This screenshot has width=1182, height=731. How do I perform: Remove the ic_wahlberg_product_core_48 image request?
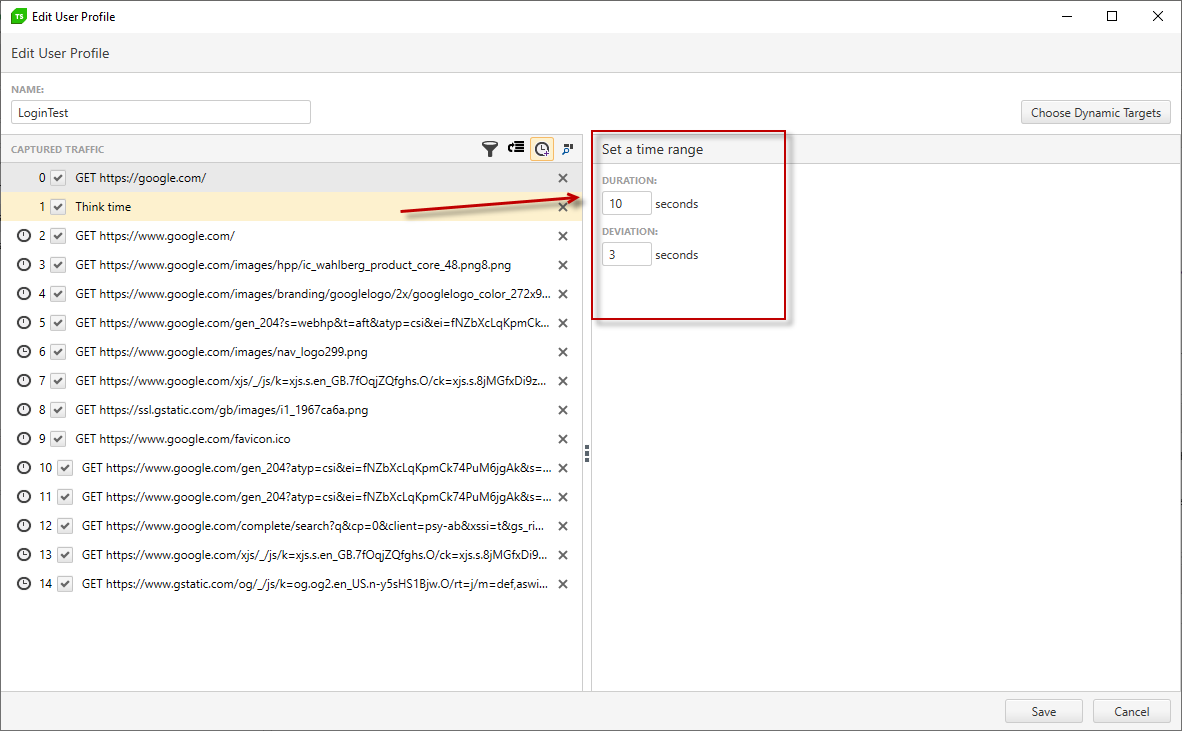pos(562,265)
